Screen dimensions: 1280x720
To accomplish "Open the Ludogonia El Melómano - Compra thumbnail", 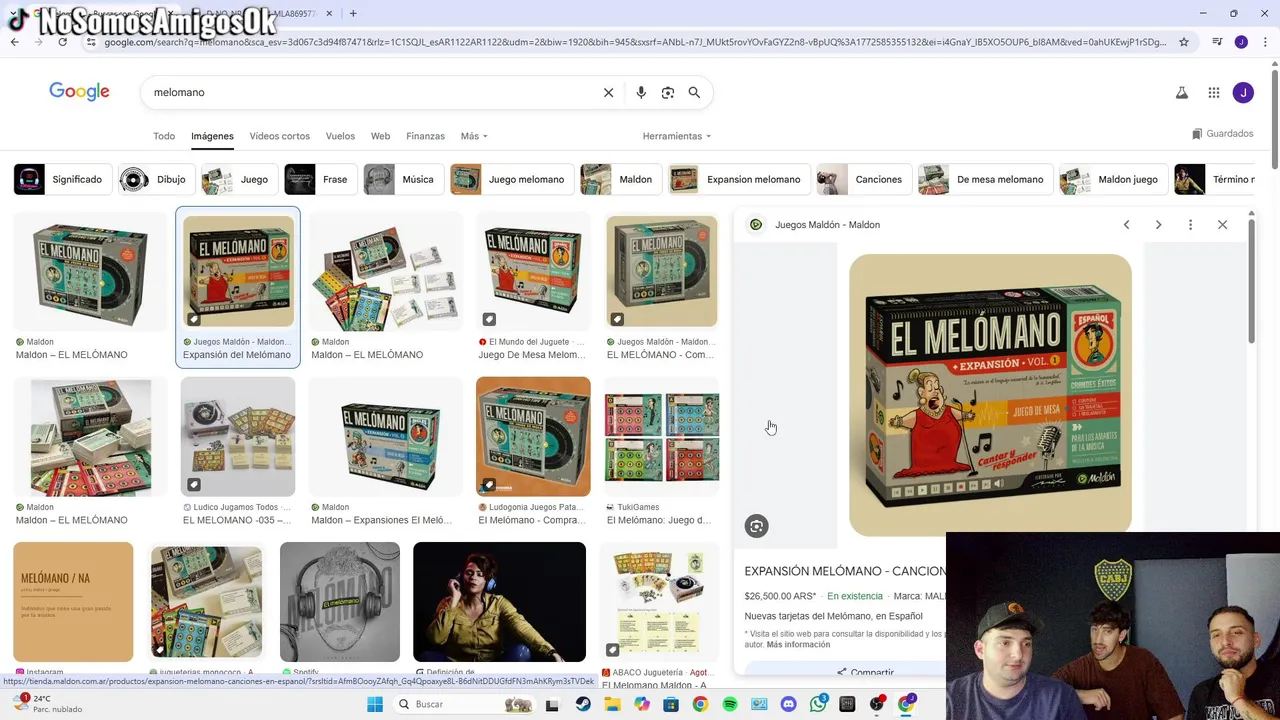I will coord(533,437).
